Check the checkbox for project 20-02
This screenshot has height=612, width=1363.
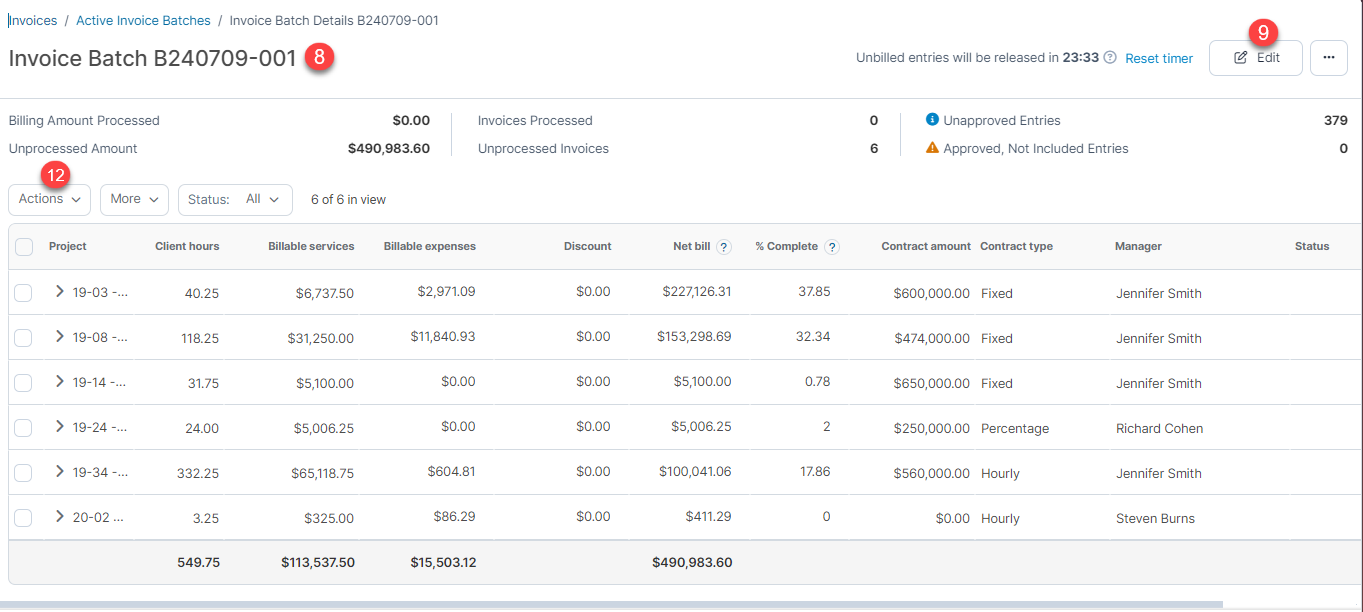(23, 517)
